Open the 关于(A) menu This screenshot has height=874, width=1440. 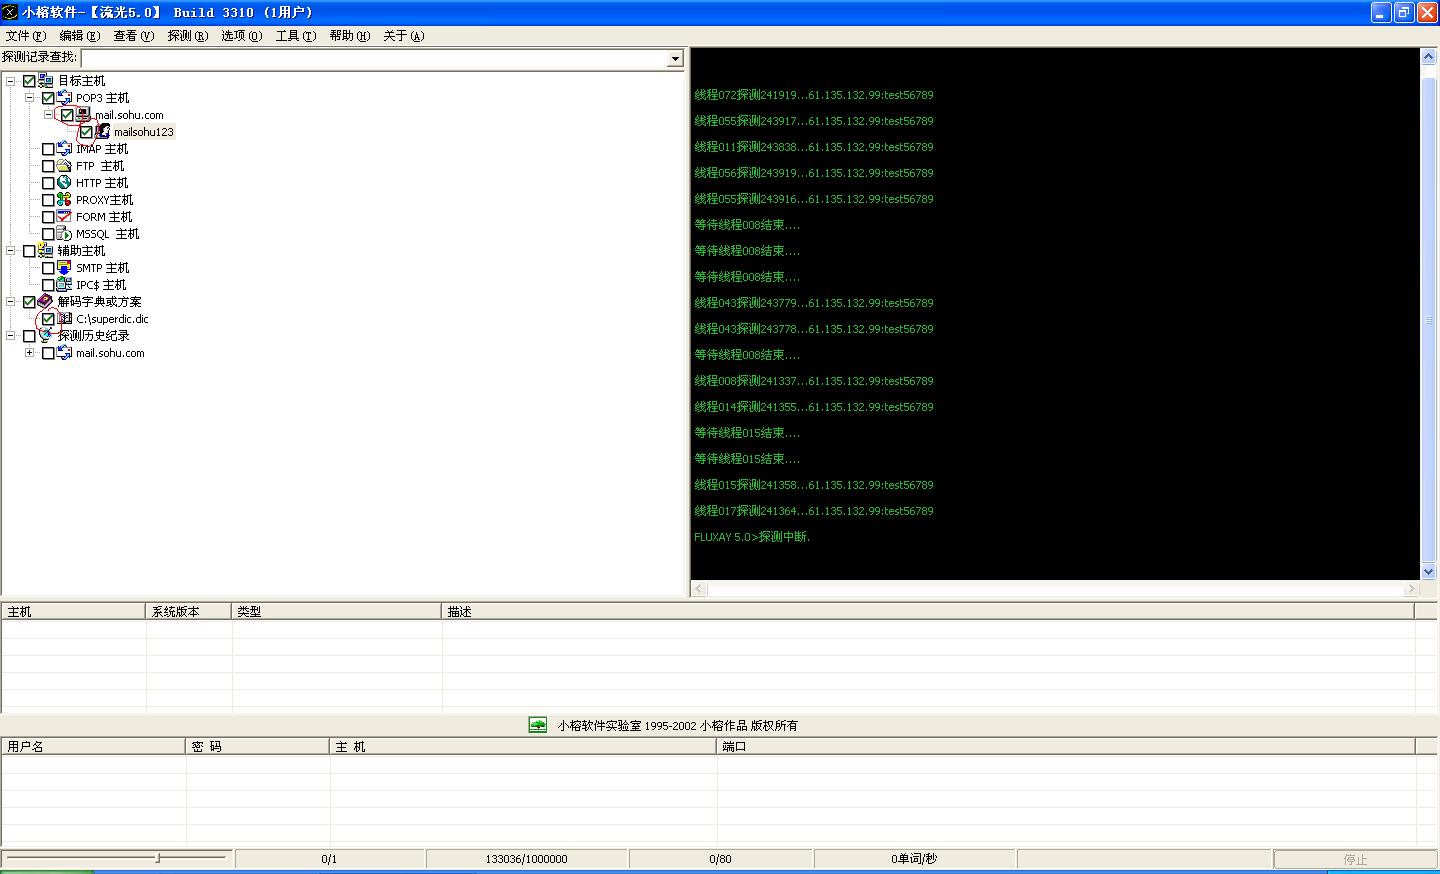(x=403, y=36)
